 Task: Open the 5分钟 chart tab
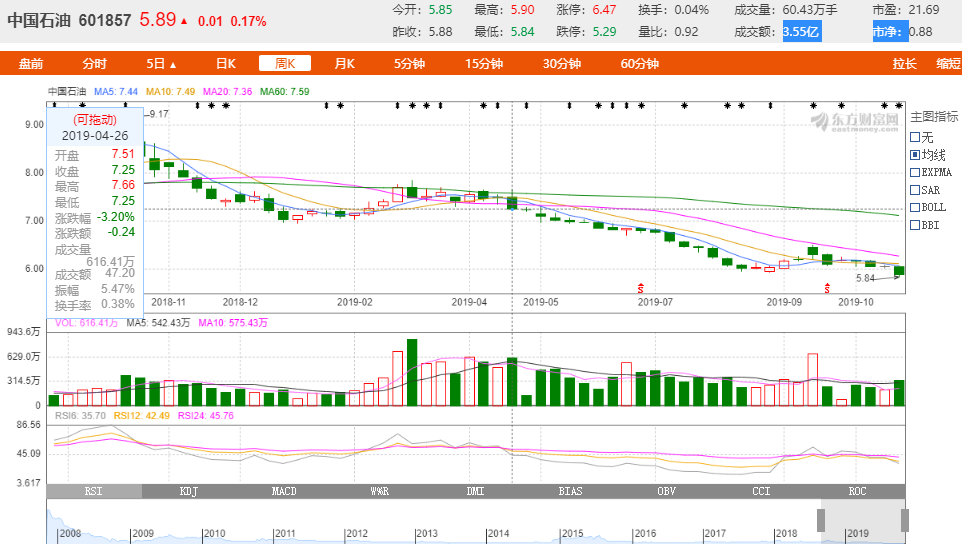coord(409,64)
